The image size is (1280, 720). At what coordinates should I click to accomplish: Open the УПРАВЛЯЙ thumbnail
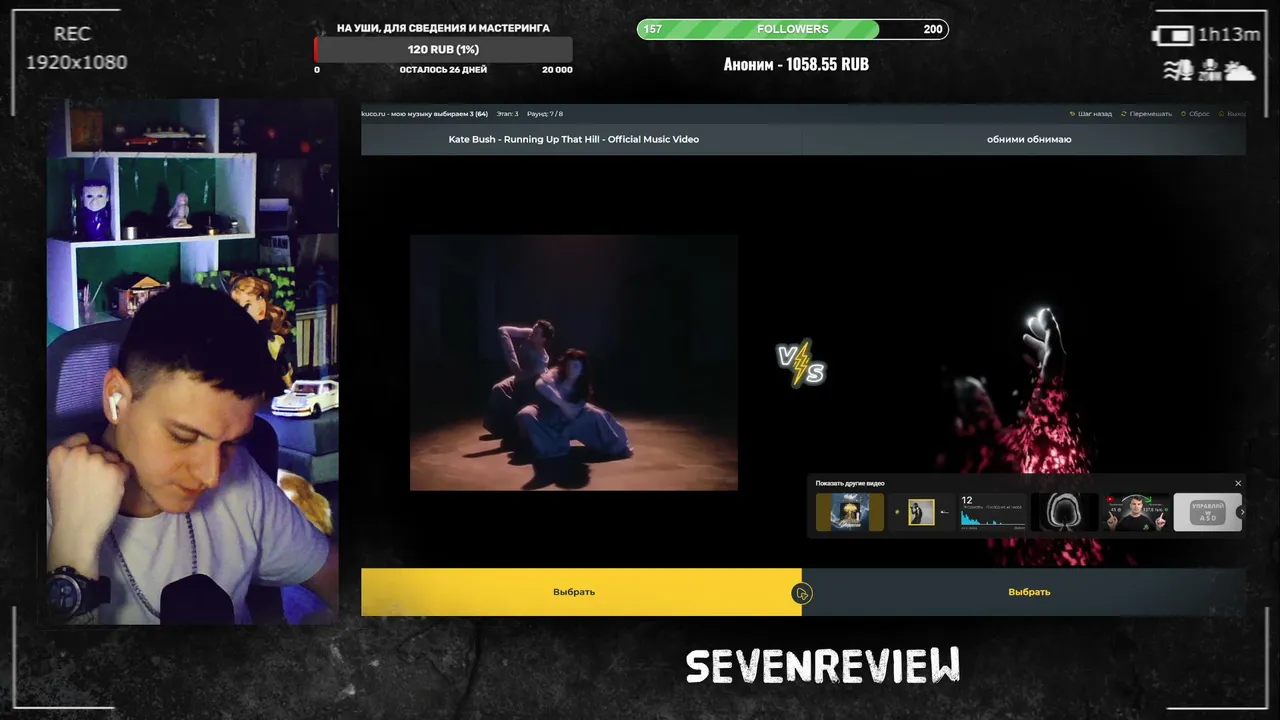[1207, 513]
